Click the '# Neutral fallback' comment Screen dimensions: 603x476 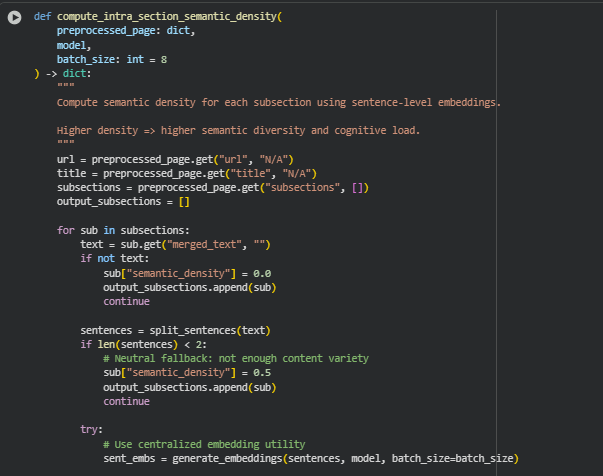(x=235, y=358)
